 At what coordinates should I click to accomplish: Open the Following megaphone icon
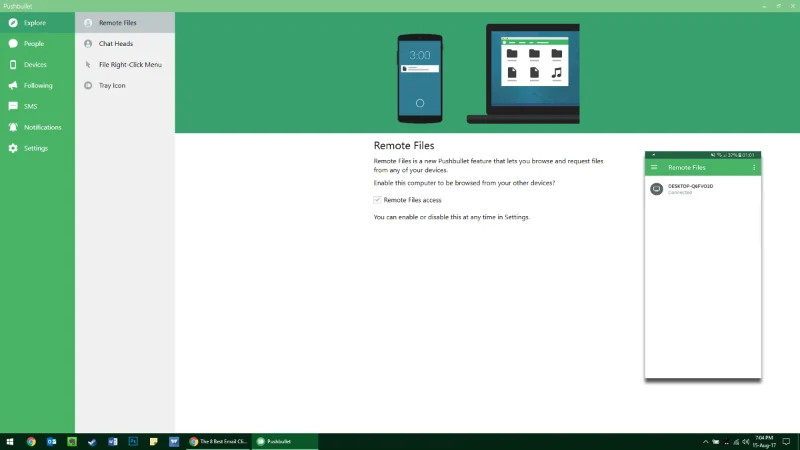[13, 86]
